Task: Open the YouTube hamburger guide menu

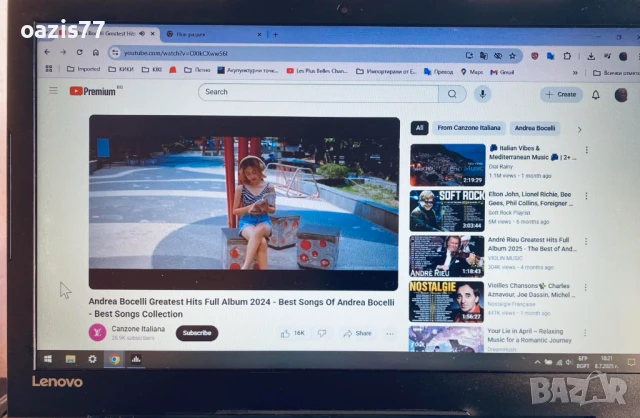Action: 54,91
